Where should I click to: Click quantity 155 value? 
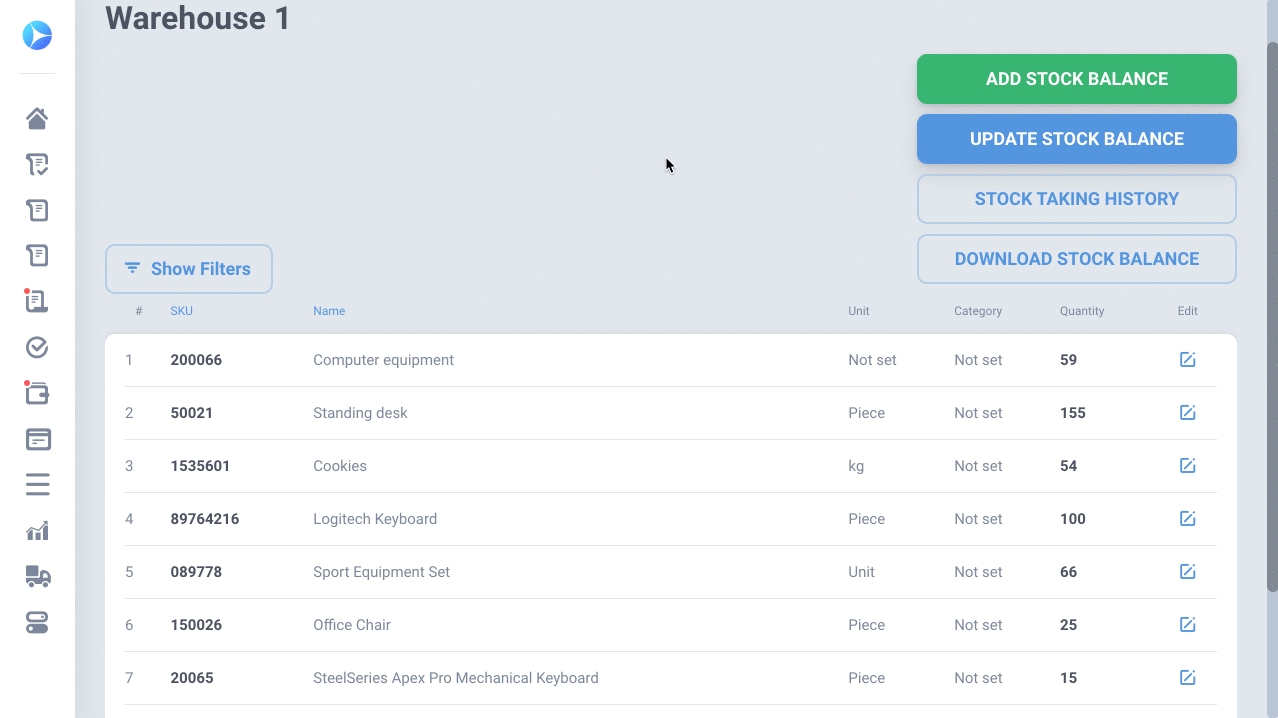pos(1073,413)
